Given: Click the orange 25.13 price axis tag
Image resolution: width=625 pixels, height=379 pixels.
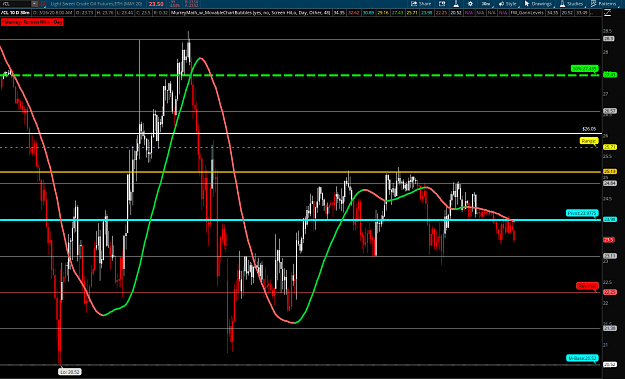Looking at the screenshot, I should pyautogui.click(x=609, y=171).
